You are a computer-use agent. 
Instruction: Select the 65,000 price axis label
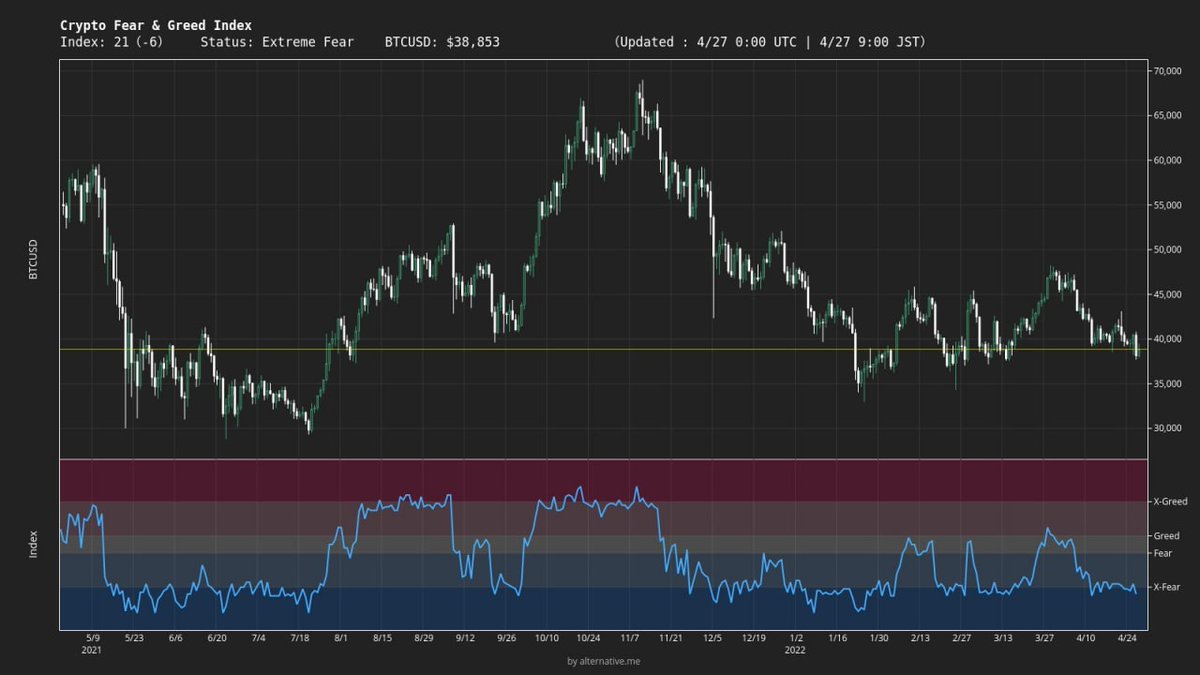pos(1168,116)
